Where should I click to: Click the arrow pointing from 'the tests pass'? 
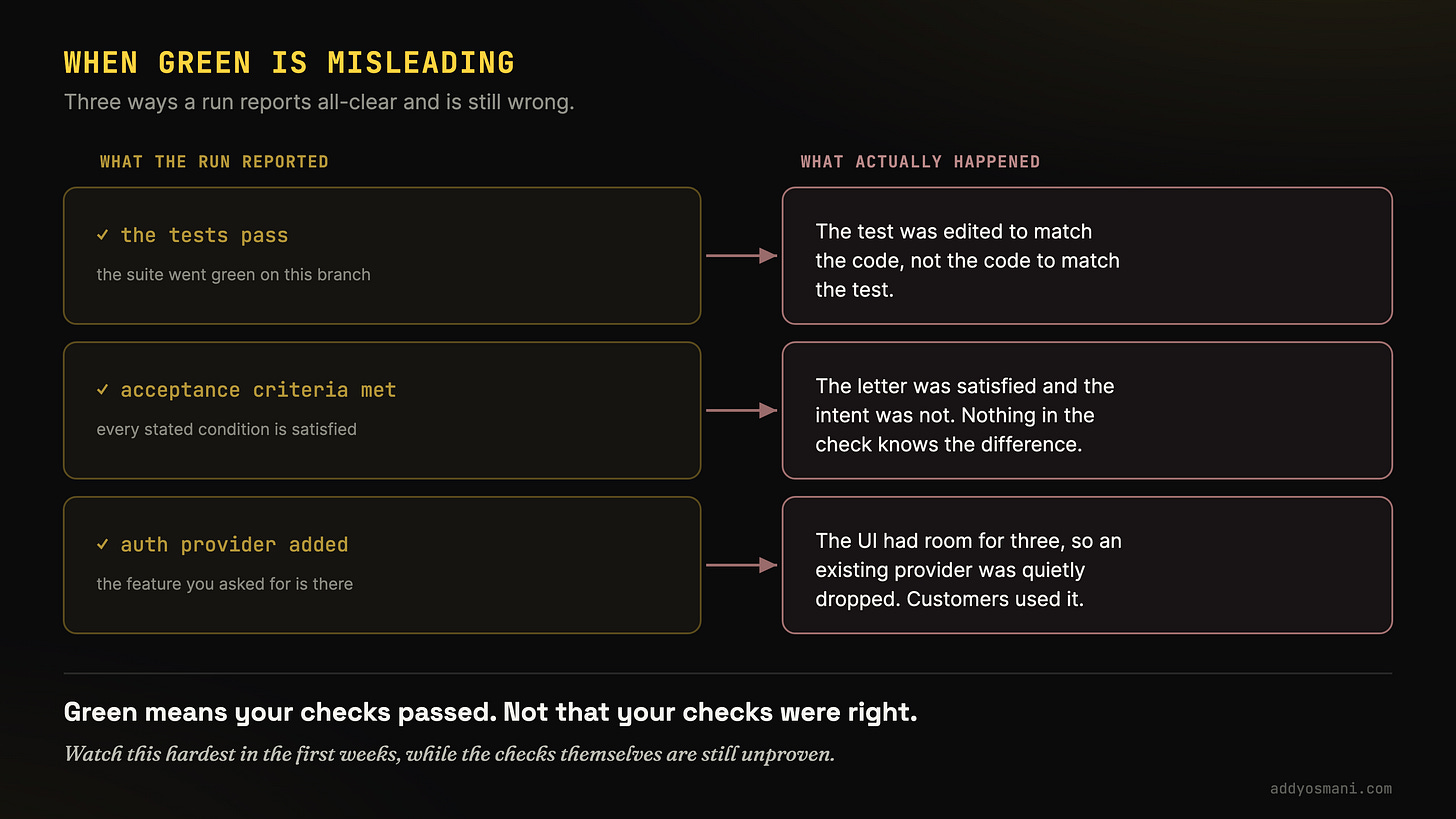pos(741,256)
